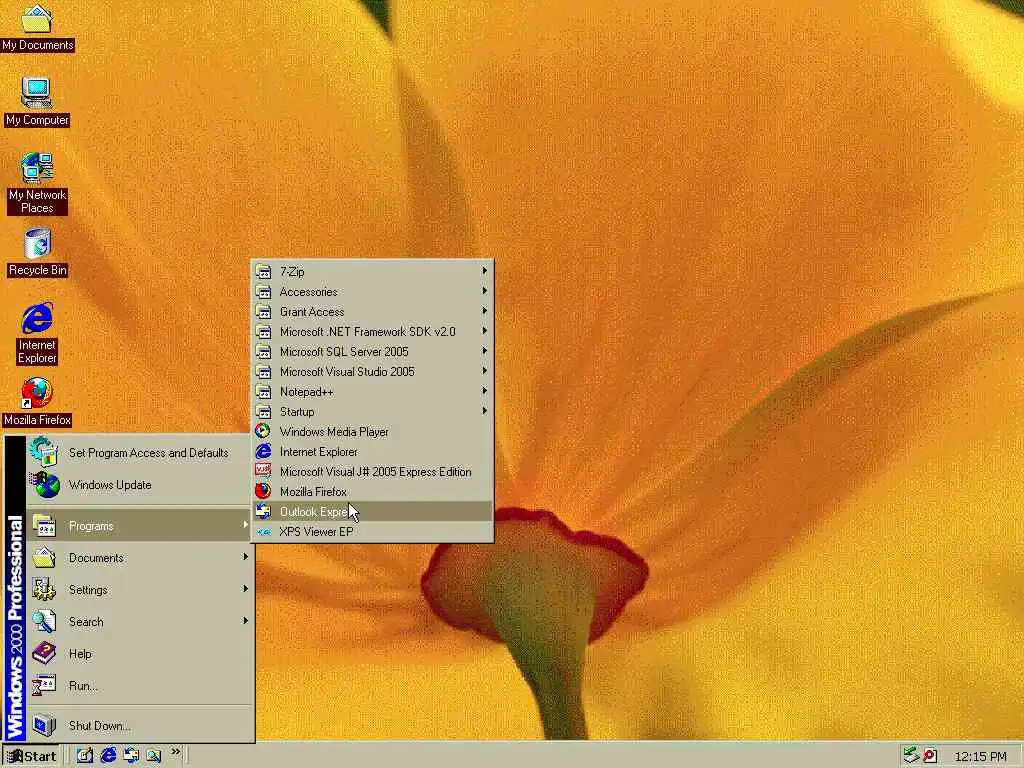1024x768 pixels.
Task: Expand the Accessories folder arrow
Action: click(x=485, y=291)
